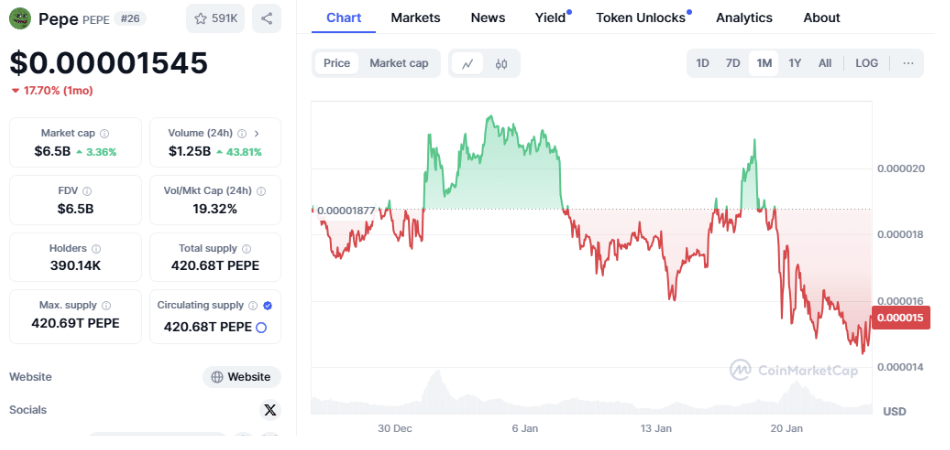This screenshot has width=950, height=450.
Task: Enable LOG scale on chart
Action: (x=867, y=63)
